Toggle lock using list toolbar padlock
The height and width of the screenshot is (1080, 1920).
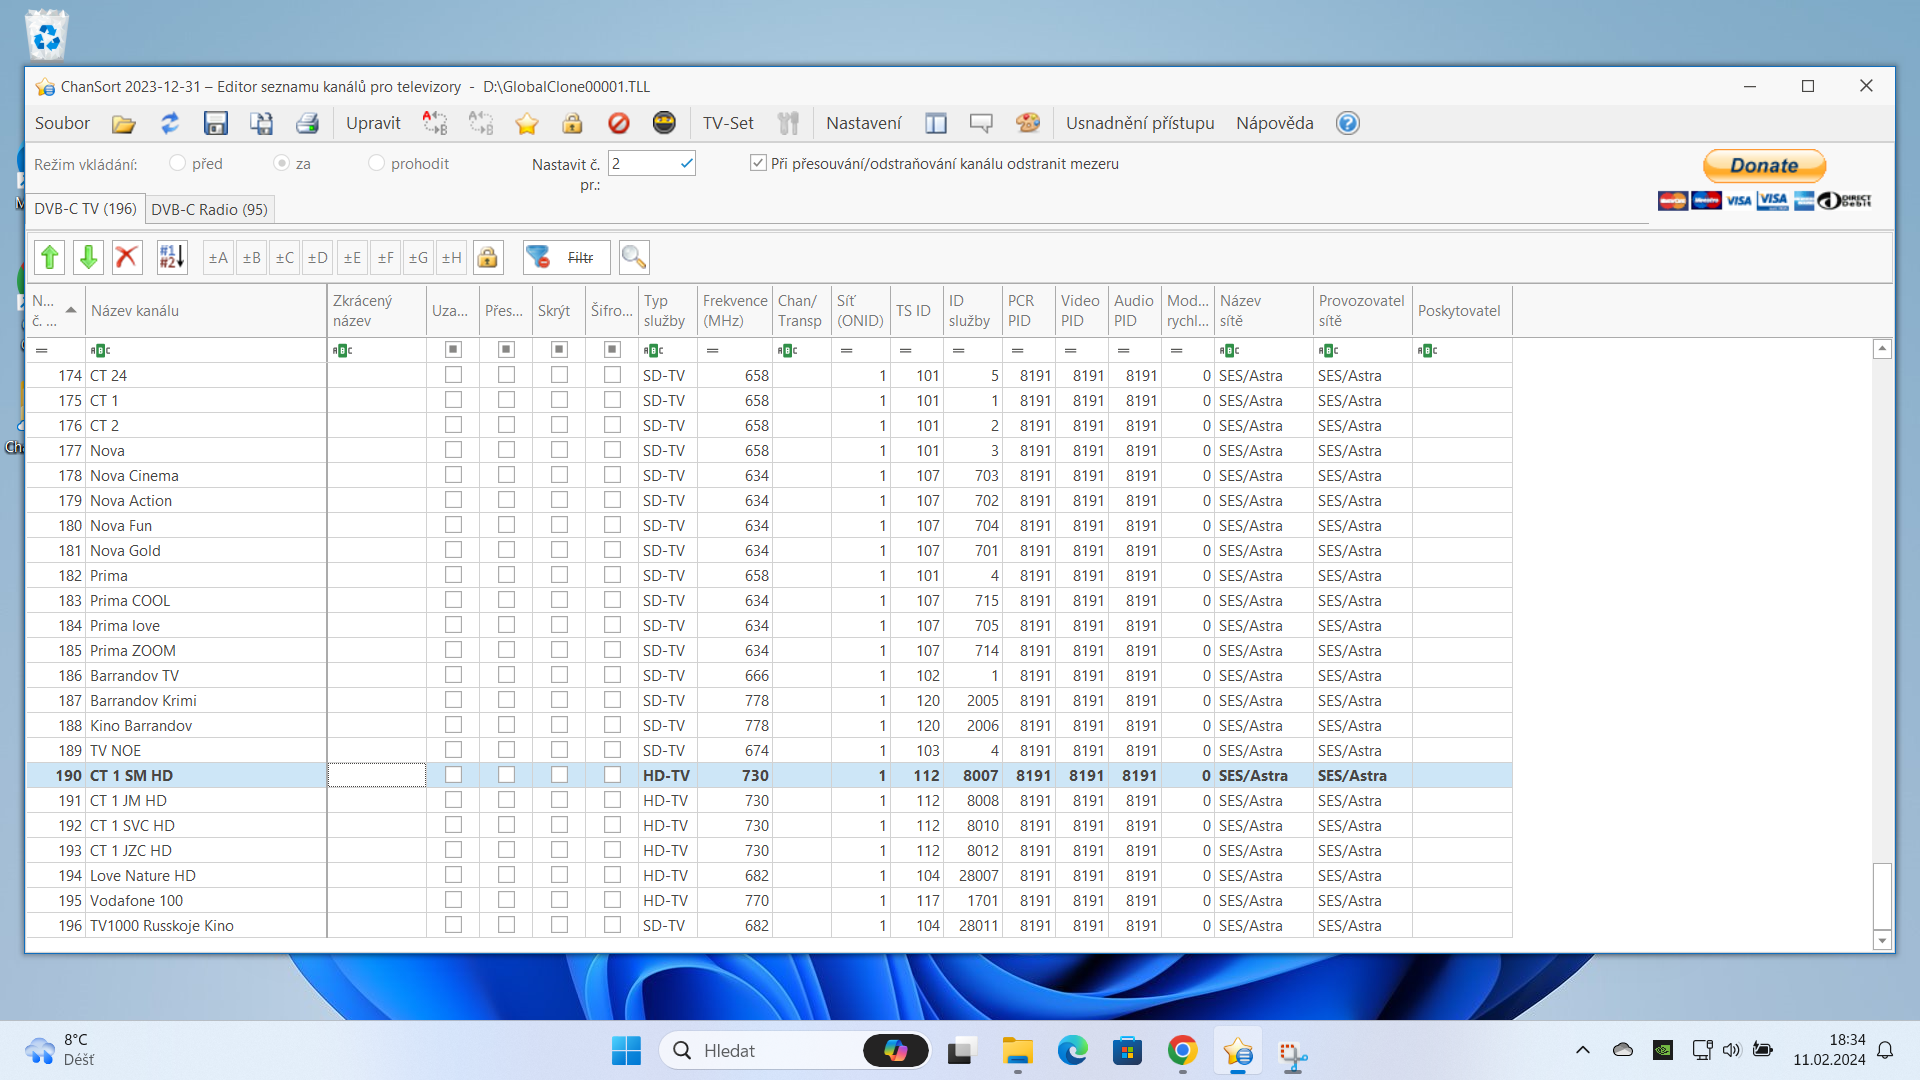click(x=487, y=257)
